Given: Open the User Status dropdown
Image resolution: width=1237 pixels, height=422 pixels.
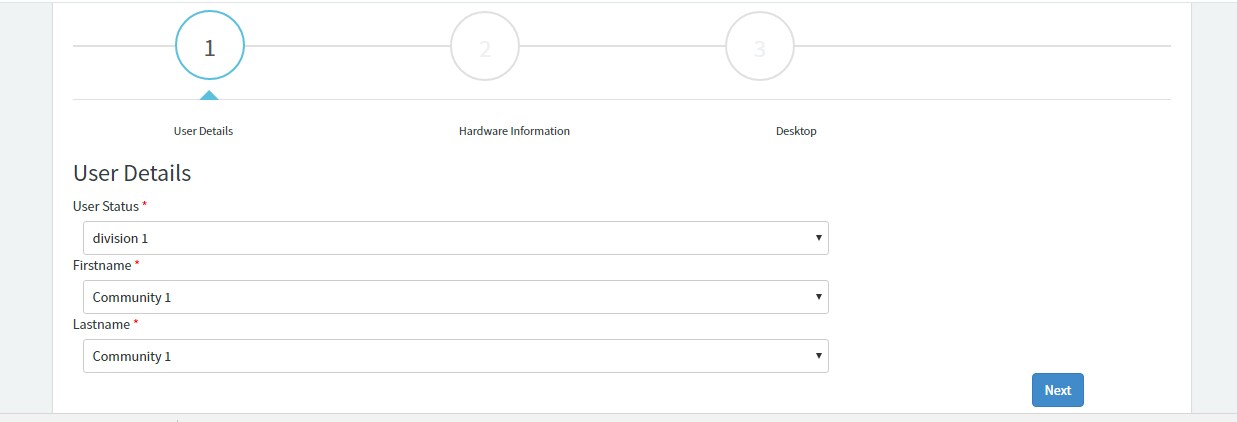Looking at the screenshot, I should [x=456, y=238].
